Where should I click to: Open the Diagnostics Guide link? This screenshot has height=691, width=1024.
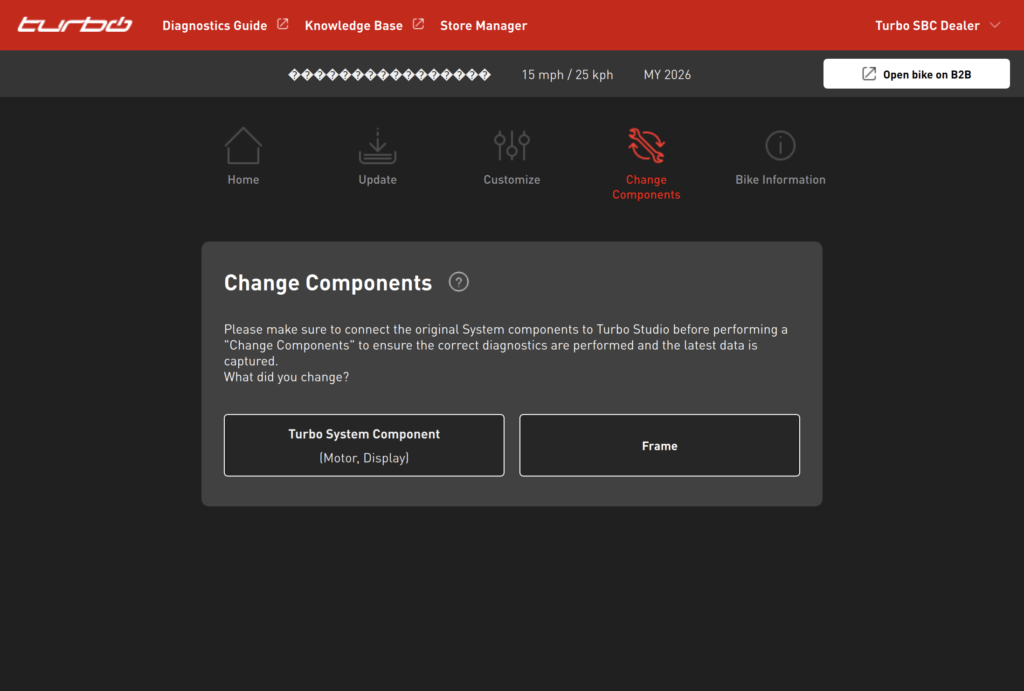214,25
